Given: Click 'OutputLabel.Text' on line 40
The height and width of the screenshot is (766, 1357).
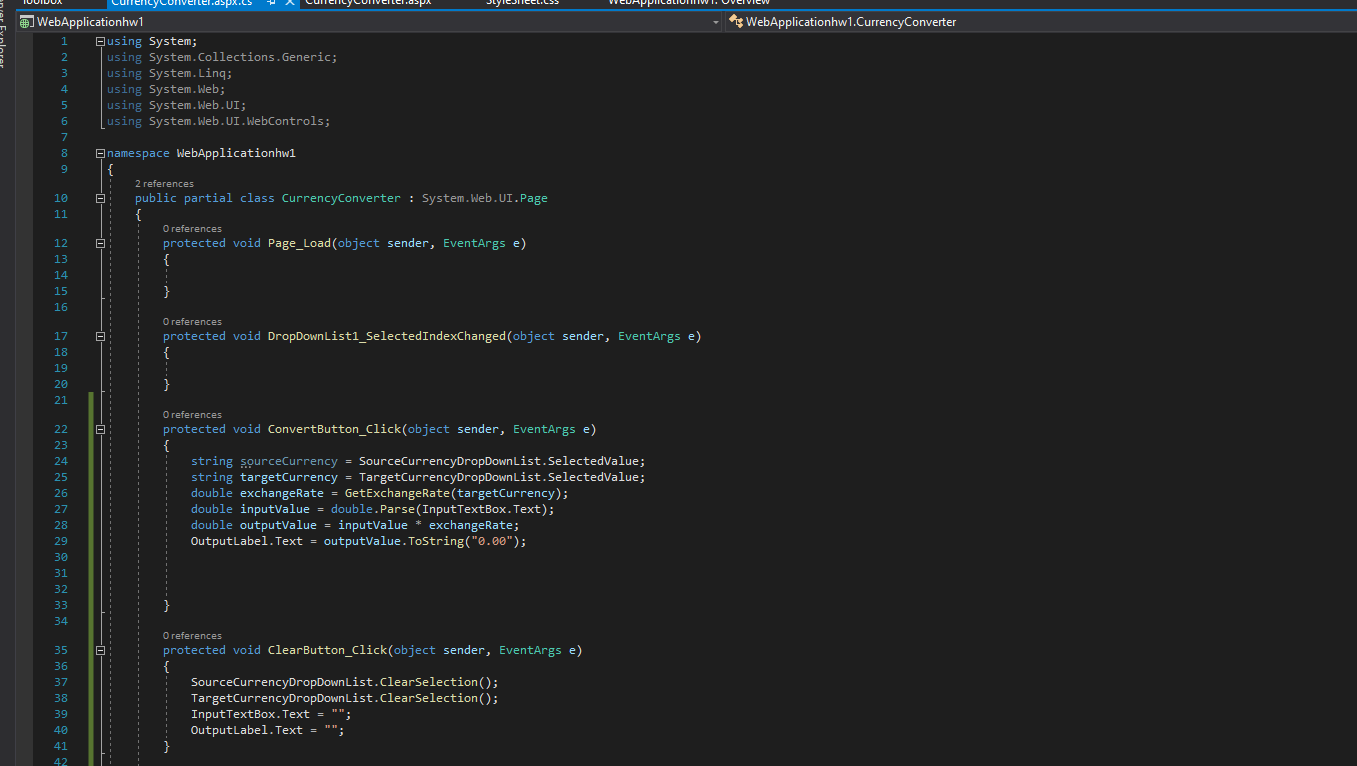Looking at the screenshot, I should click(247, 730).
